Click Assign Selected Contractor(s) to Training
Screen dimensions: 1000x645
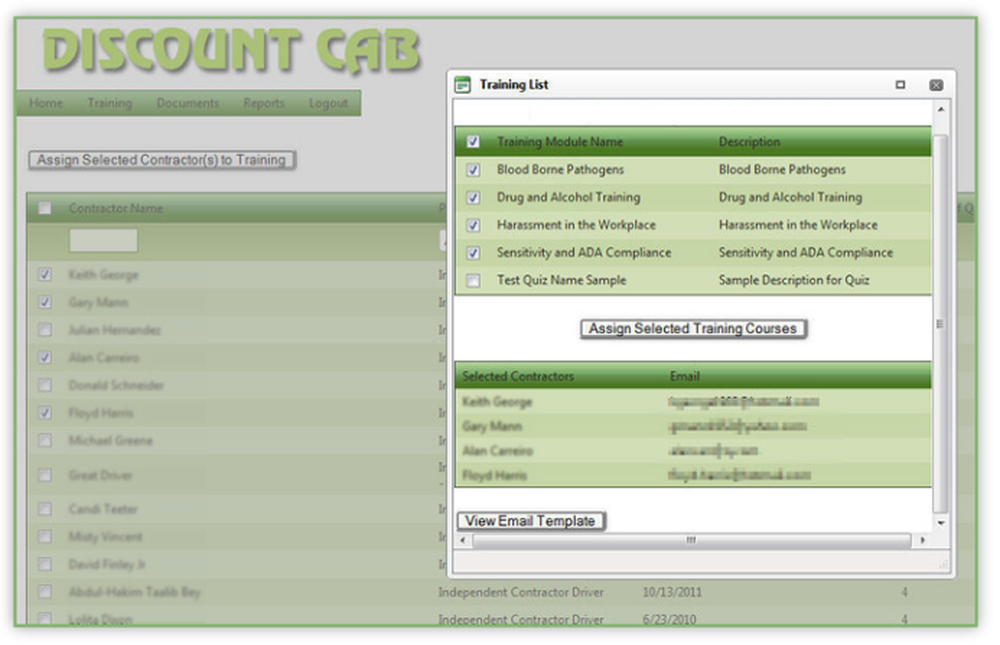[x=161, y=160]
